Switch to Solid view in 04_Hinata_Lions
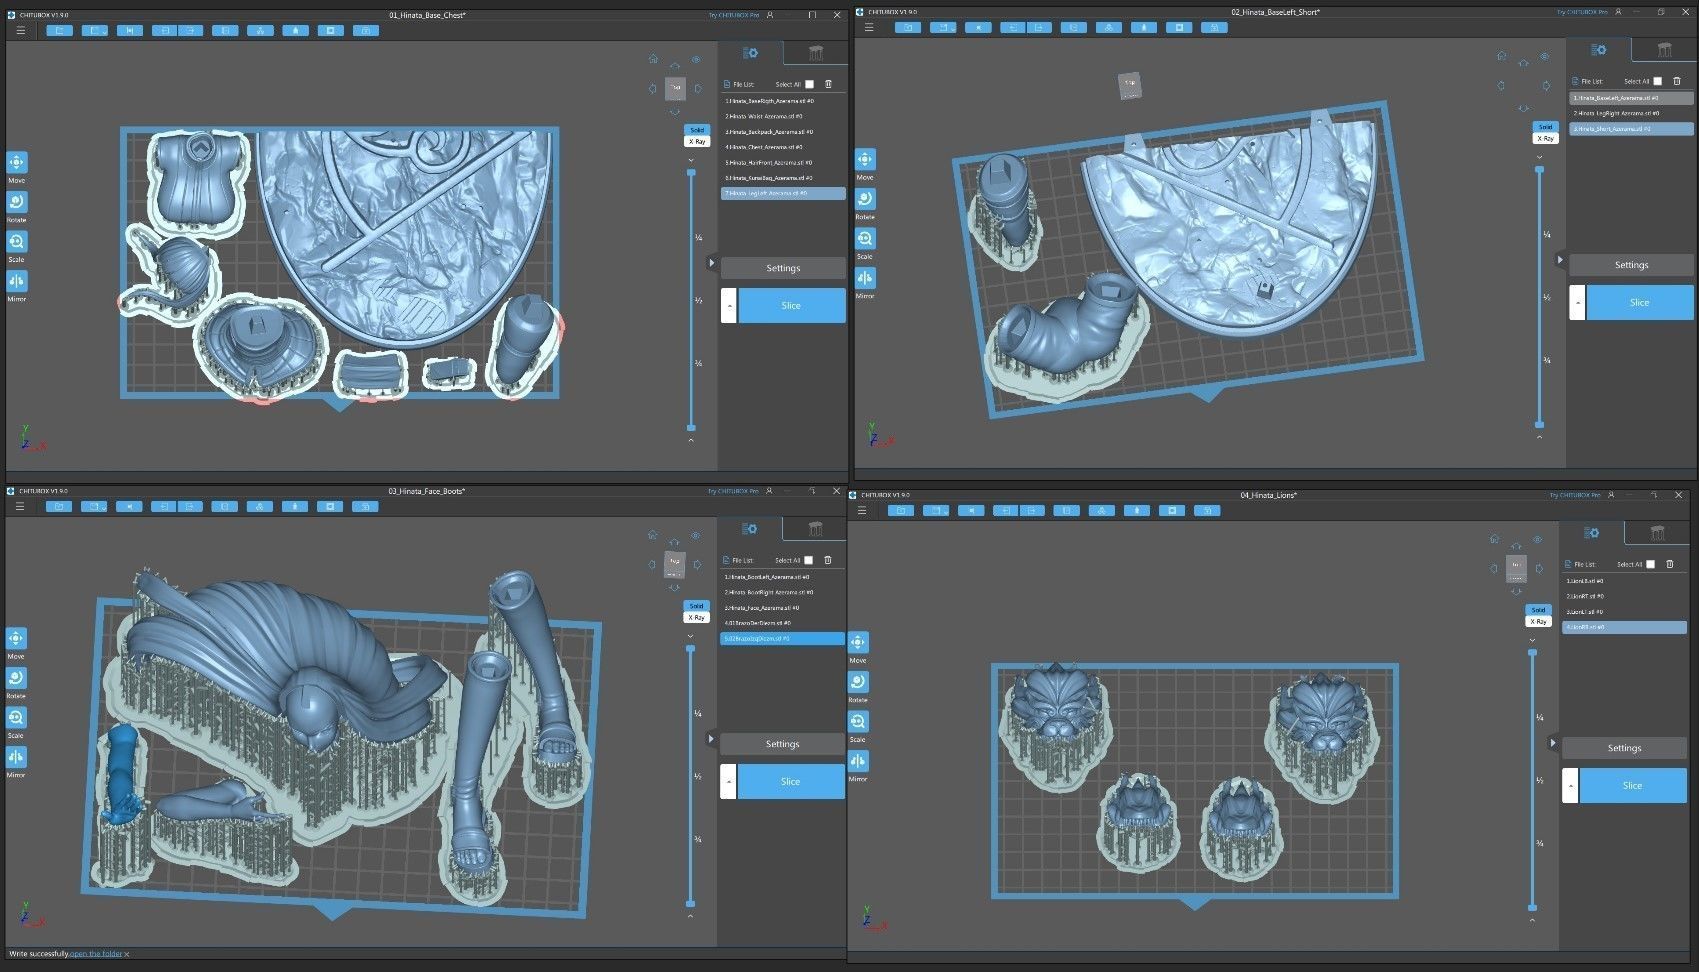1699x972 pixels. (1538, 610)
